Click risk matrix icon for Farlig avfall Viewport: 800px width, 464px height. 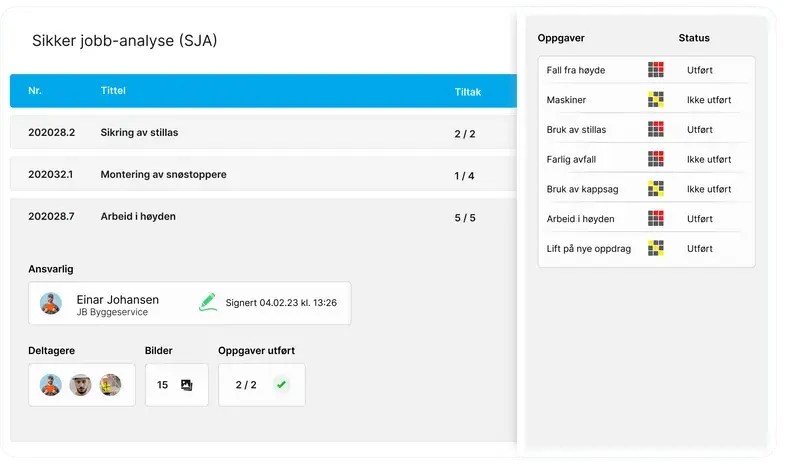coord(656,159)
